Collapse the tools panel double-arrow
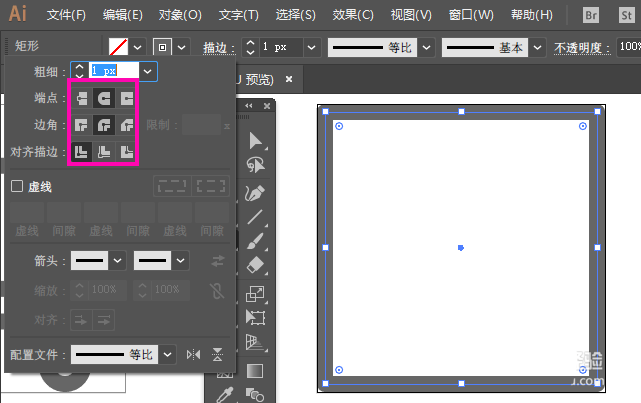This screenshot has height=403, width=641. click(249, 106)
